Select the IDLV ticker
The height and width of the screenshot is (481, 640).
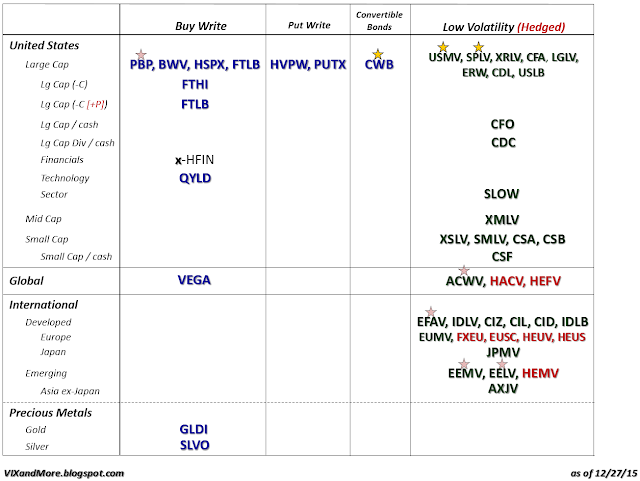465,322
